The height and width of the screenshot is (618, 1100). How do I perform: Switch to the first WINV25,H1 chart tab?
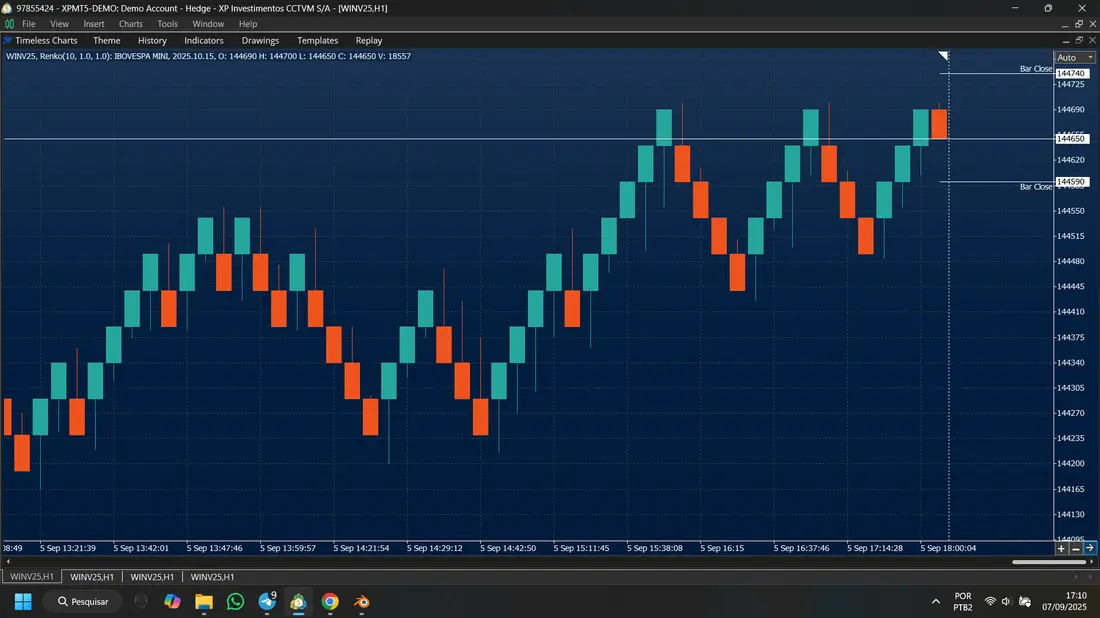pyautogui.click(x=32, y=577)
